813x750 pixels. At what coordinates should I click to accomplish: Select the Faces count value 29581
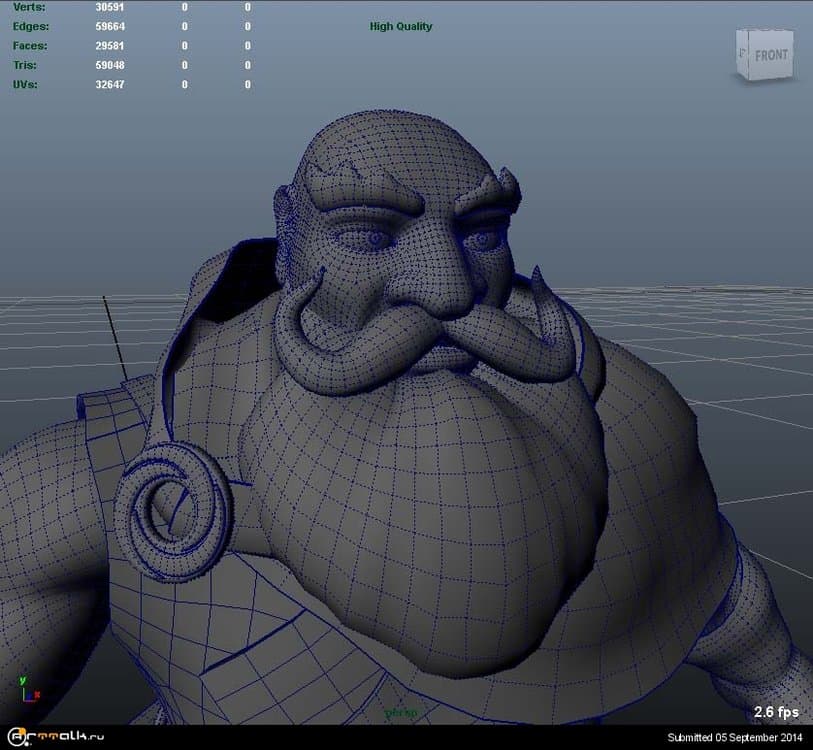(109, 46)
